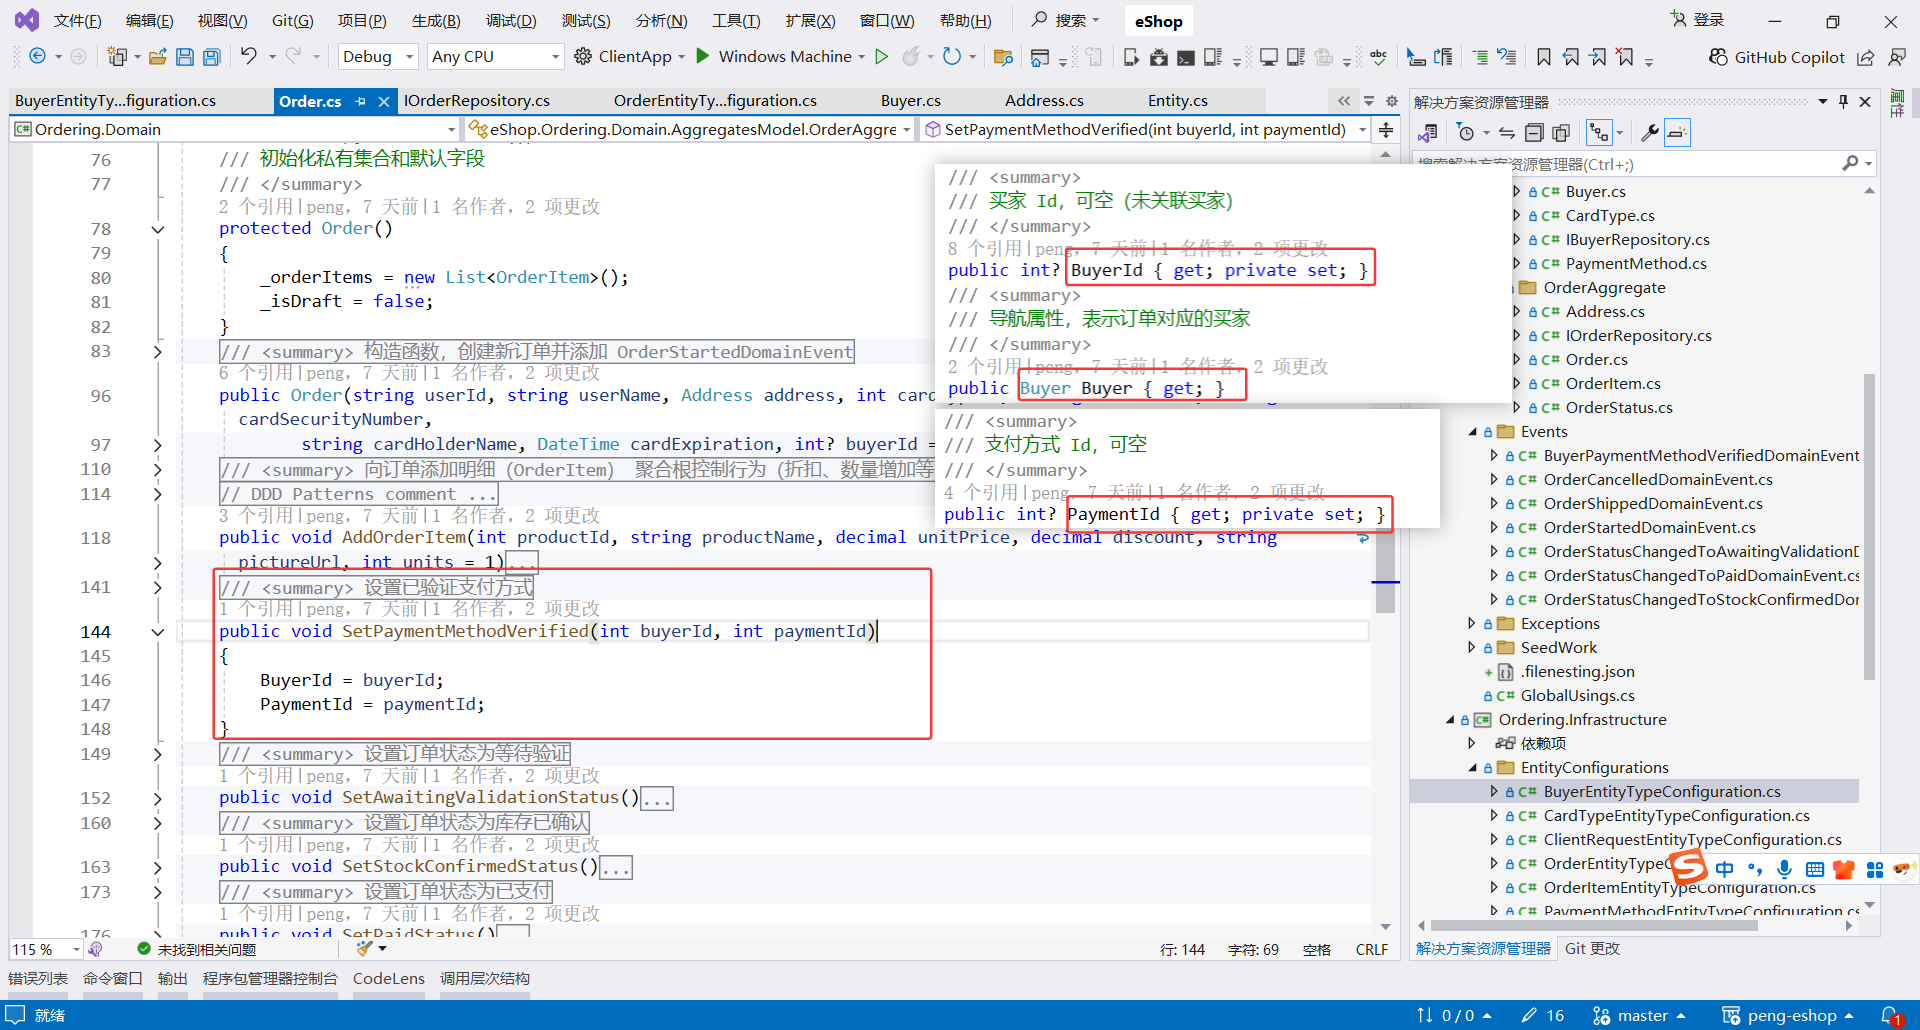
Task: Sync with active document in Solution Explorer
Action: 1507,132
